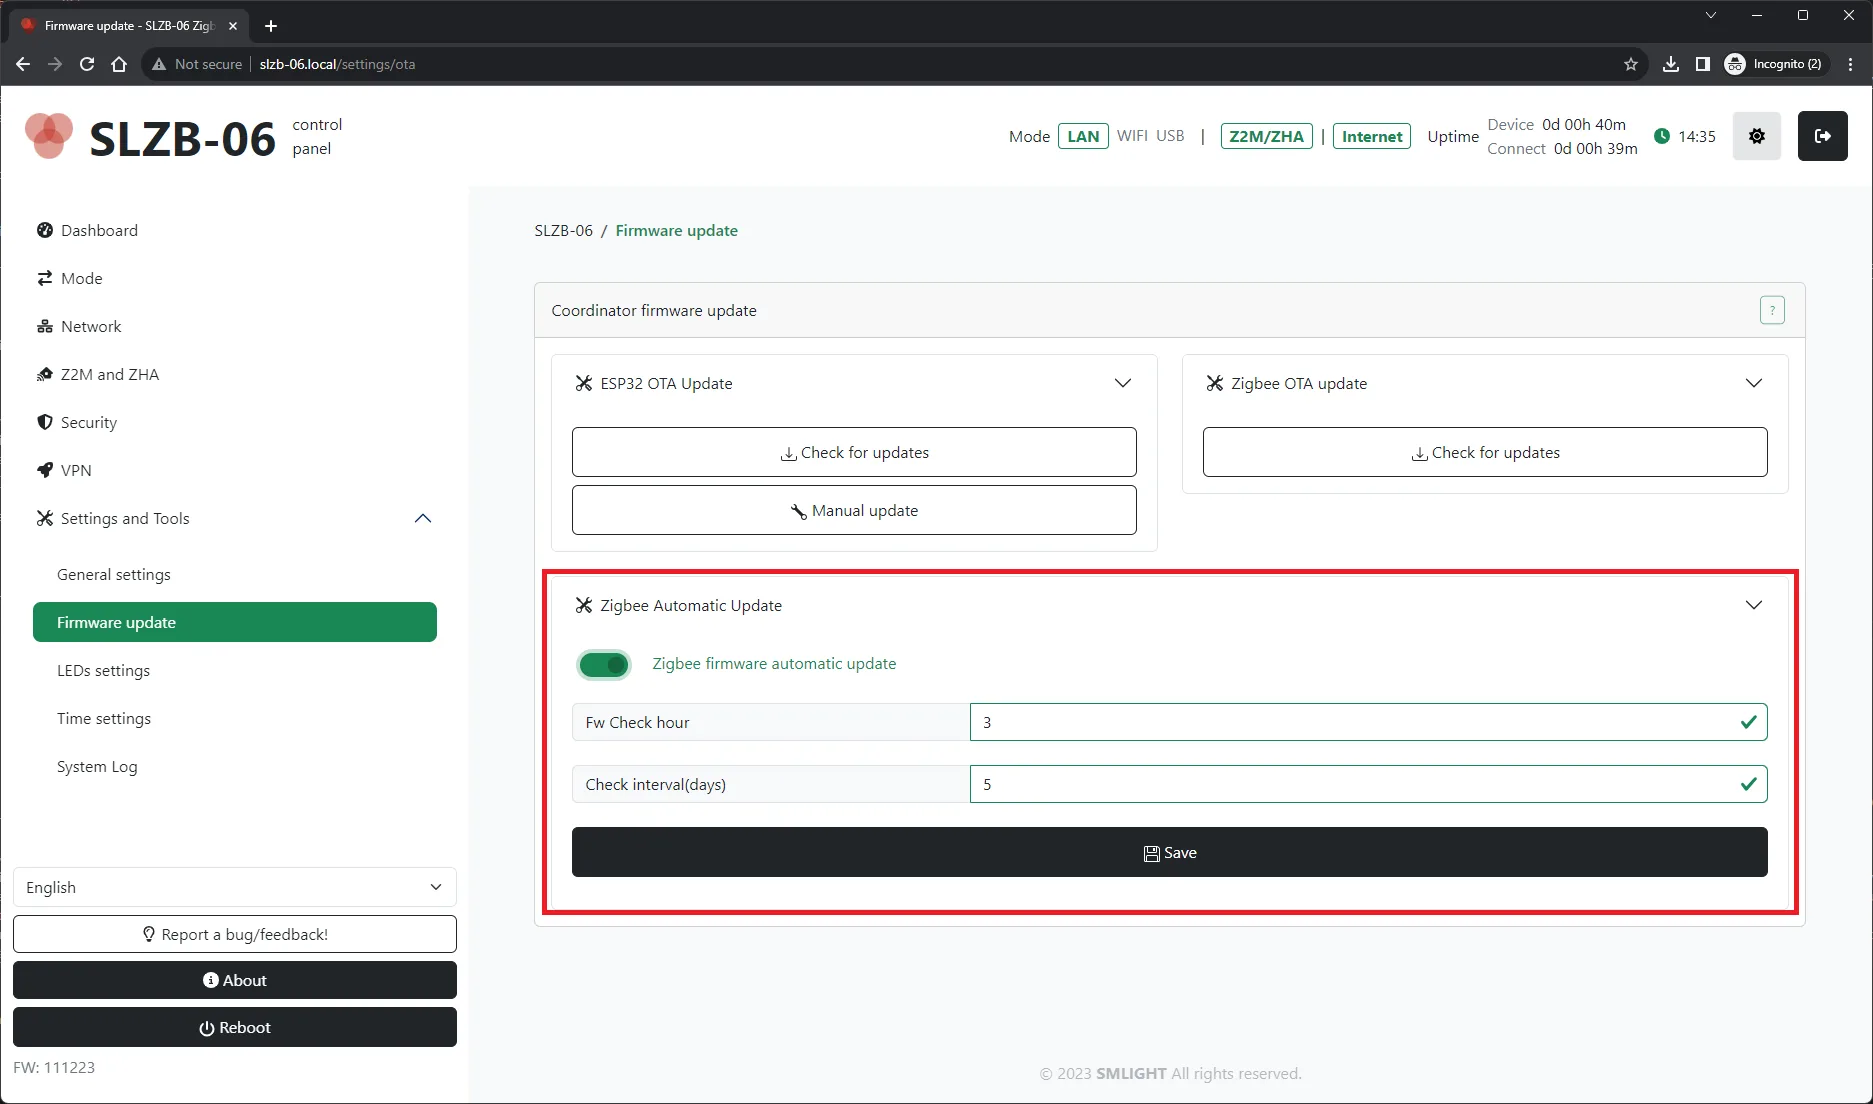Collapse Settings and Tools menu
This screenshot has width=1873, height=1104.
tap(423, 518)
